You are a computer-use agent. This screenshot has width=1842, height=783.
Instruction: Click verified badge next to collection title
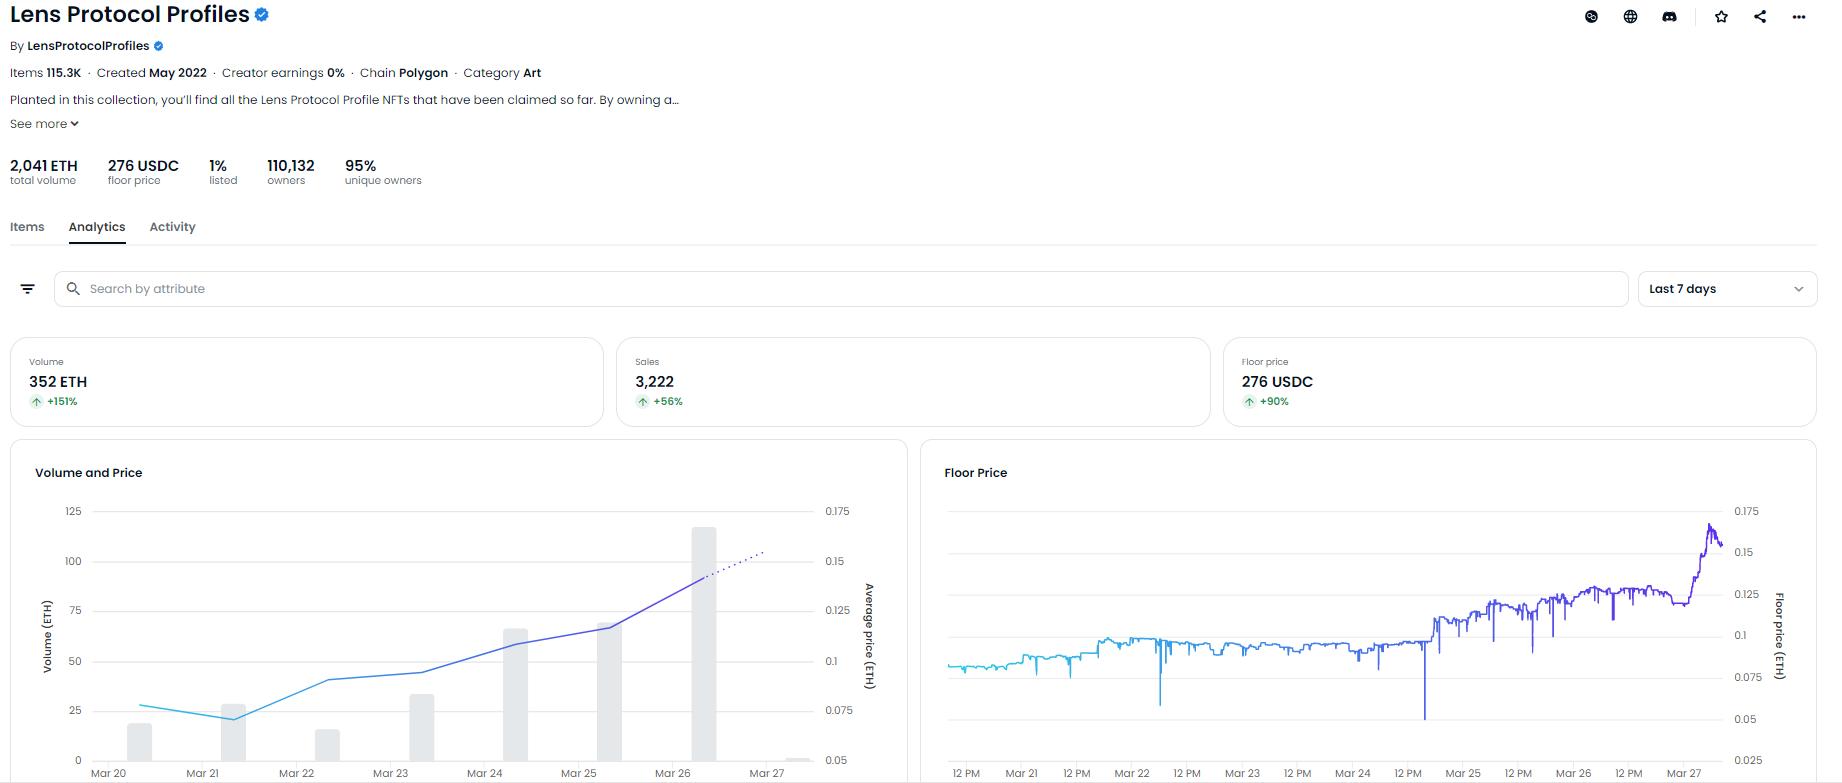262,15
